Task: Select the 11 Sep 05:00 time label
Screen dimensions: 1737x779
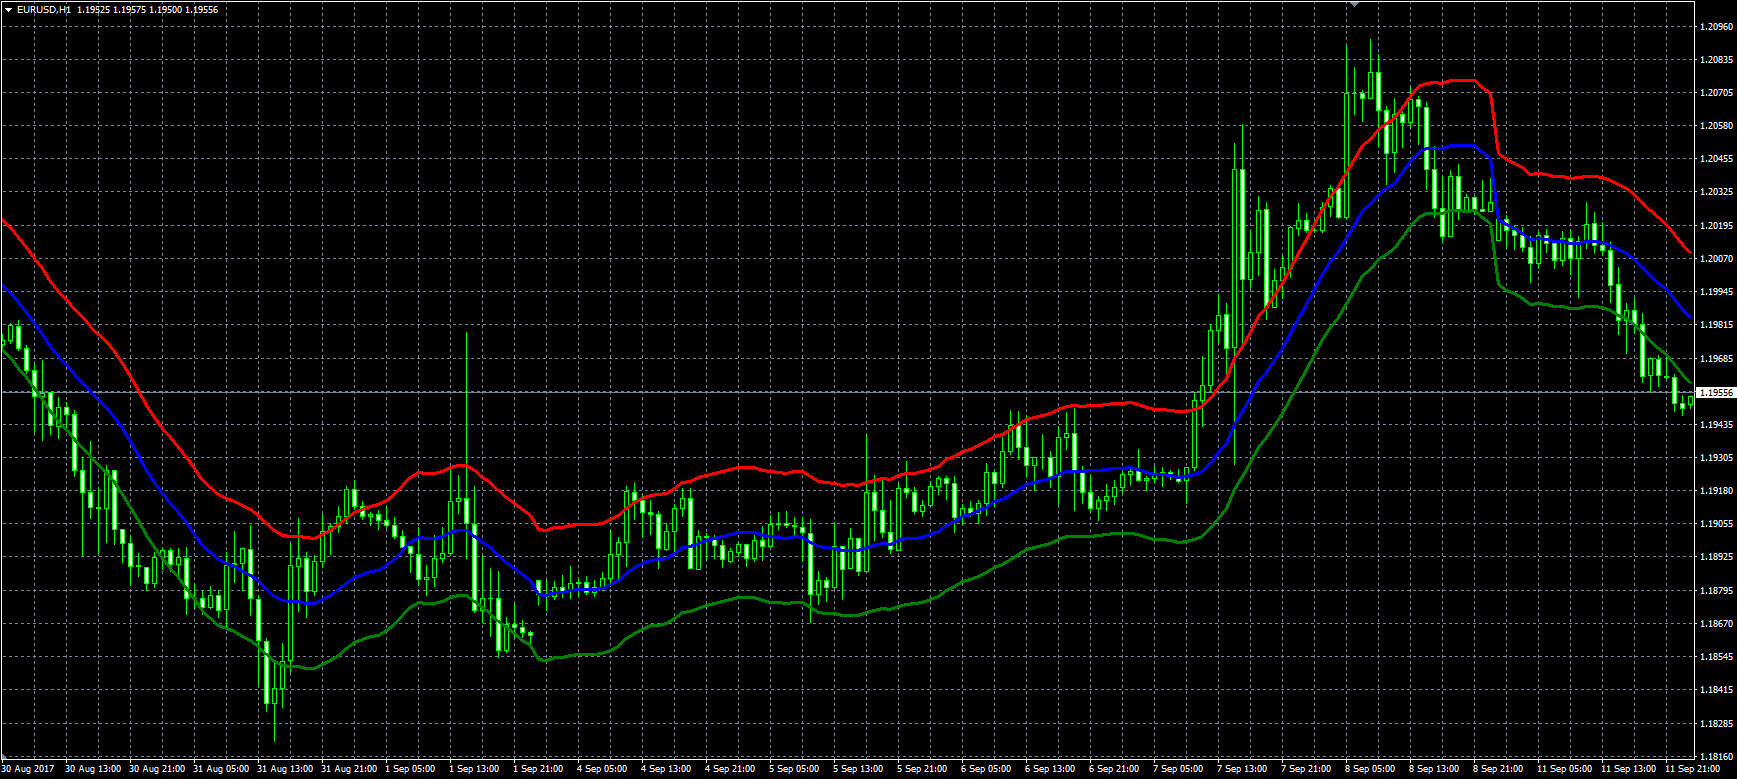Action: pos(1565,769)
